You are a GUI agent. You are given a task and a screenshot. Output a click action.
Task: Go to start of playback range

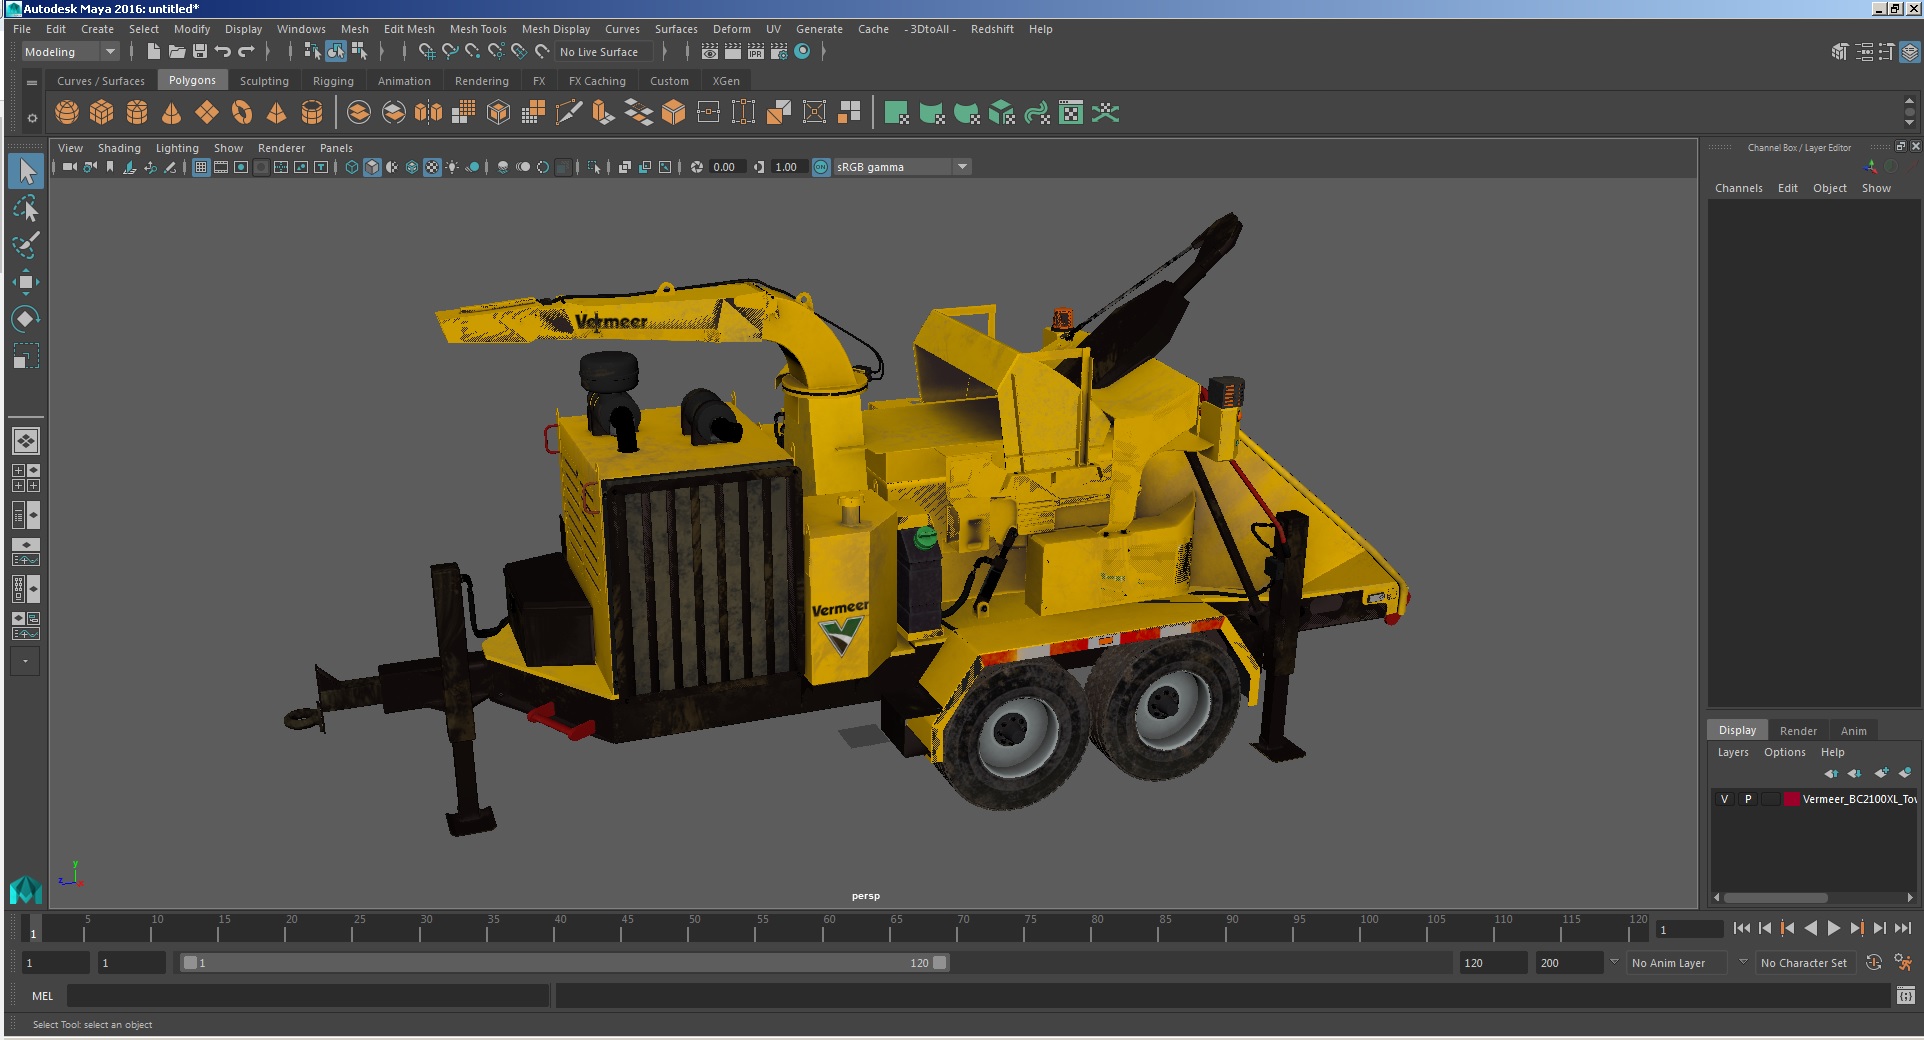1741,928
